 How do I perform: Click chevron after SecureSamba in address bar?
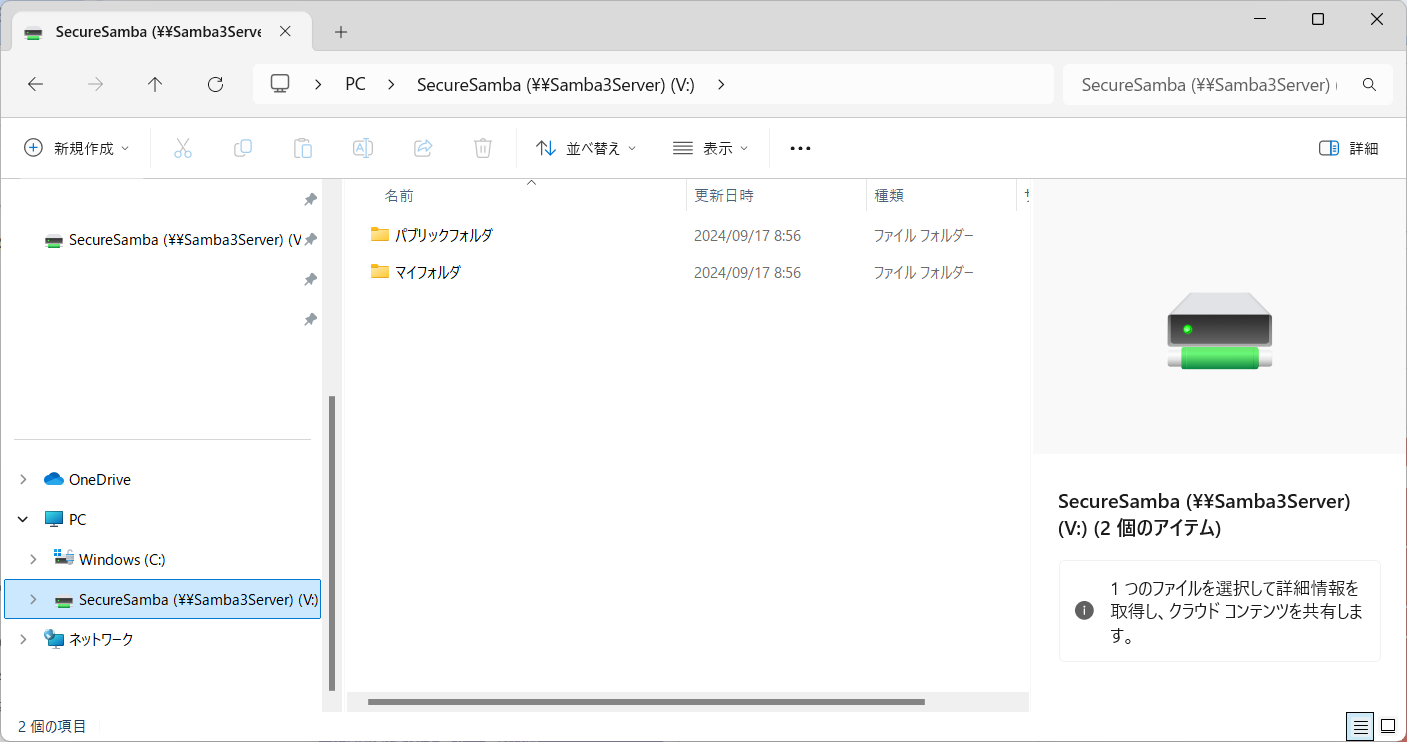[721, 85]
